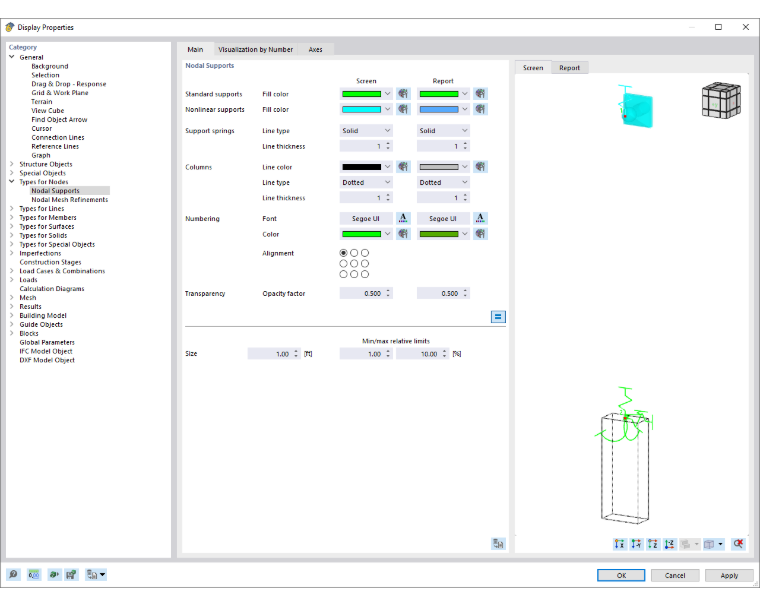760x606 pixels.
Task: Open the help icon in the bottom toolbar
Action: pos(13,574)
